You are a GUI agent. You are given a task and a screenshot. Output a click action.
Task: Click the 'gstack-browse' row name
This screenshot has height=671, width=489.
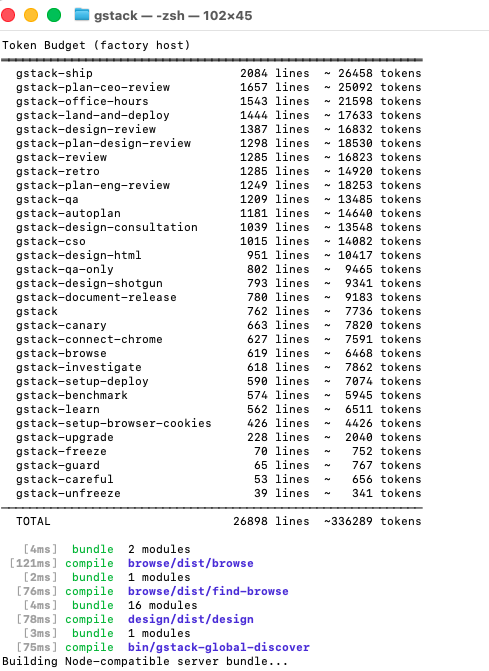(x=61, y=353)
